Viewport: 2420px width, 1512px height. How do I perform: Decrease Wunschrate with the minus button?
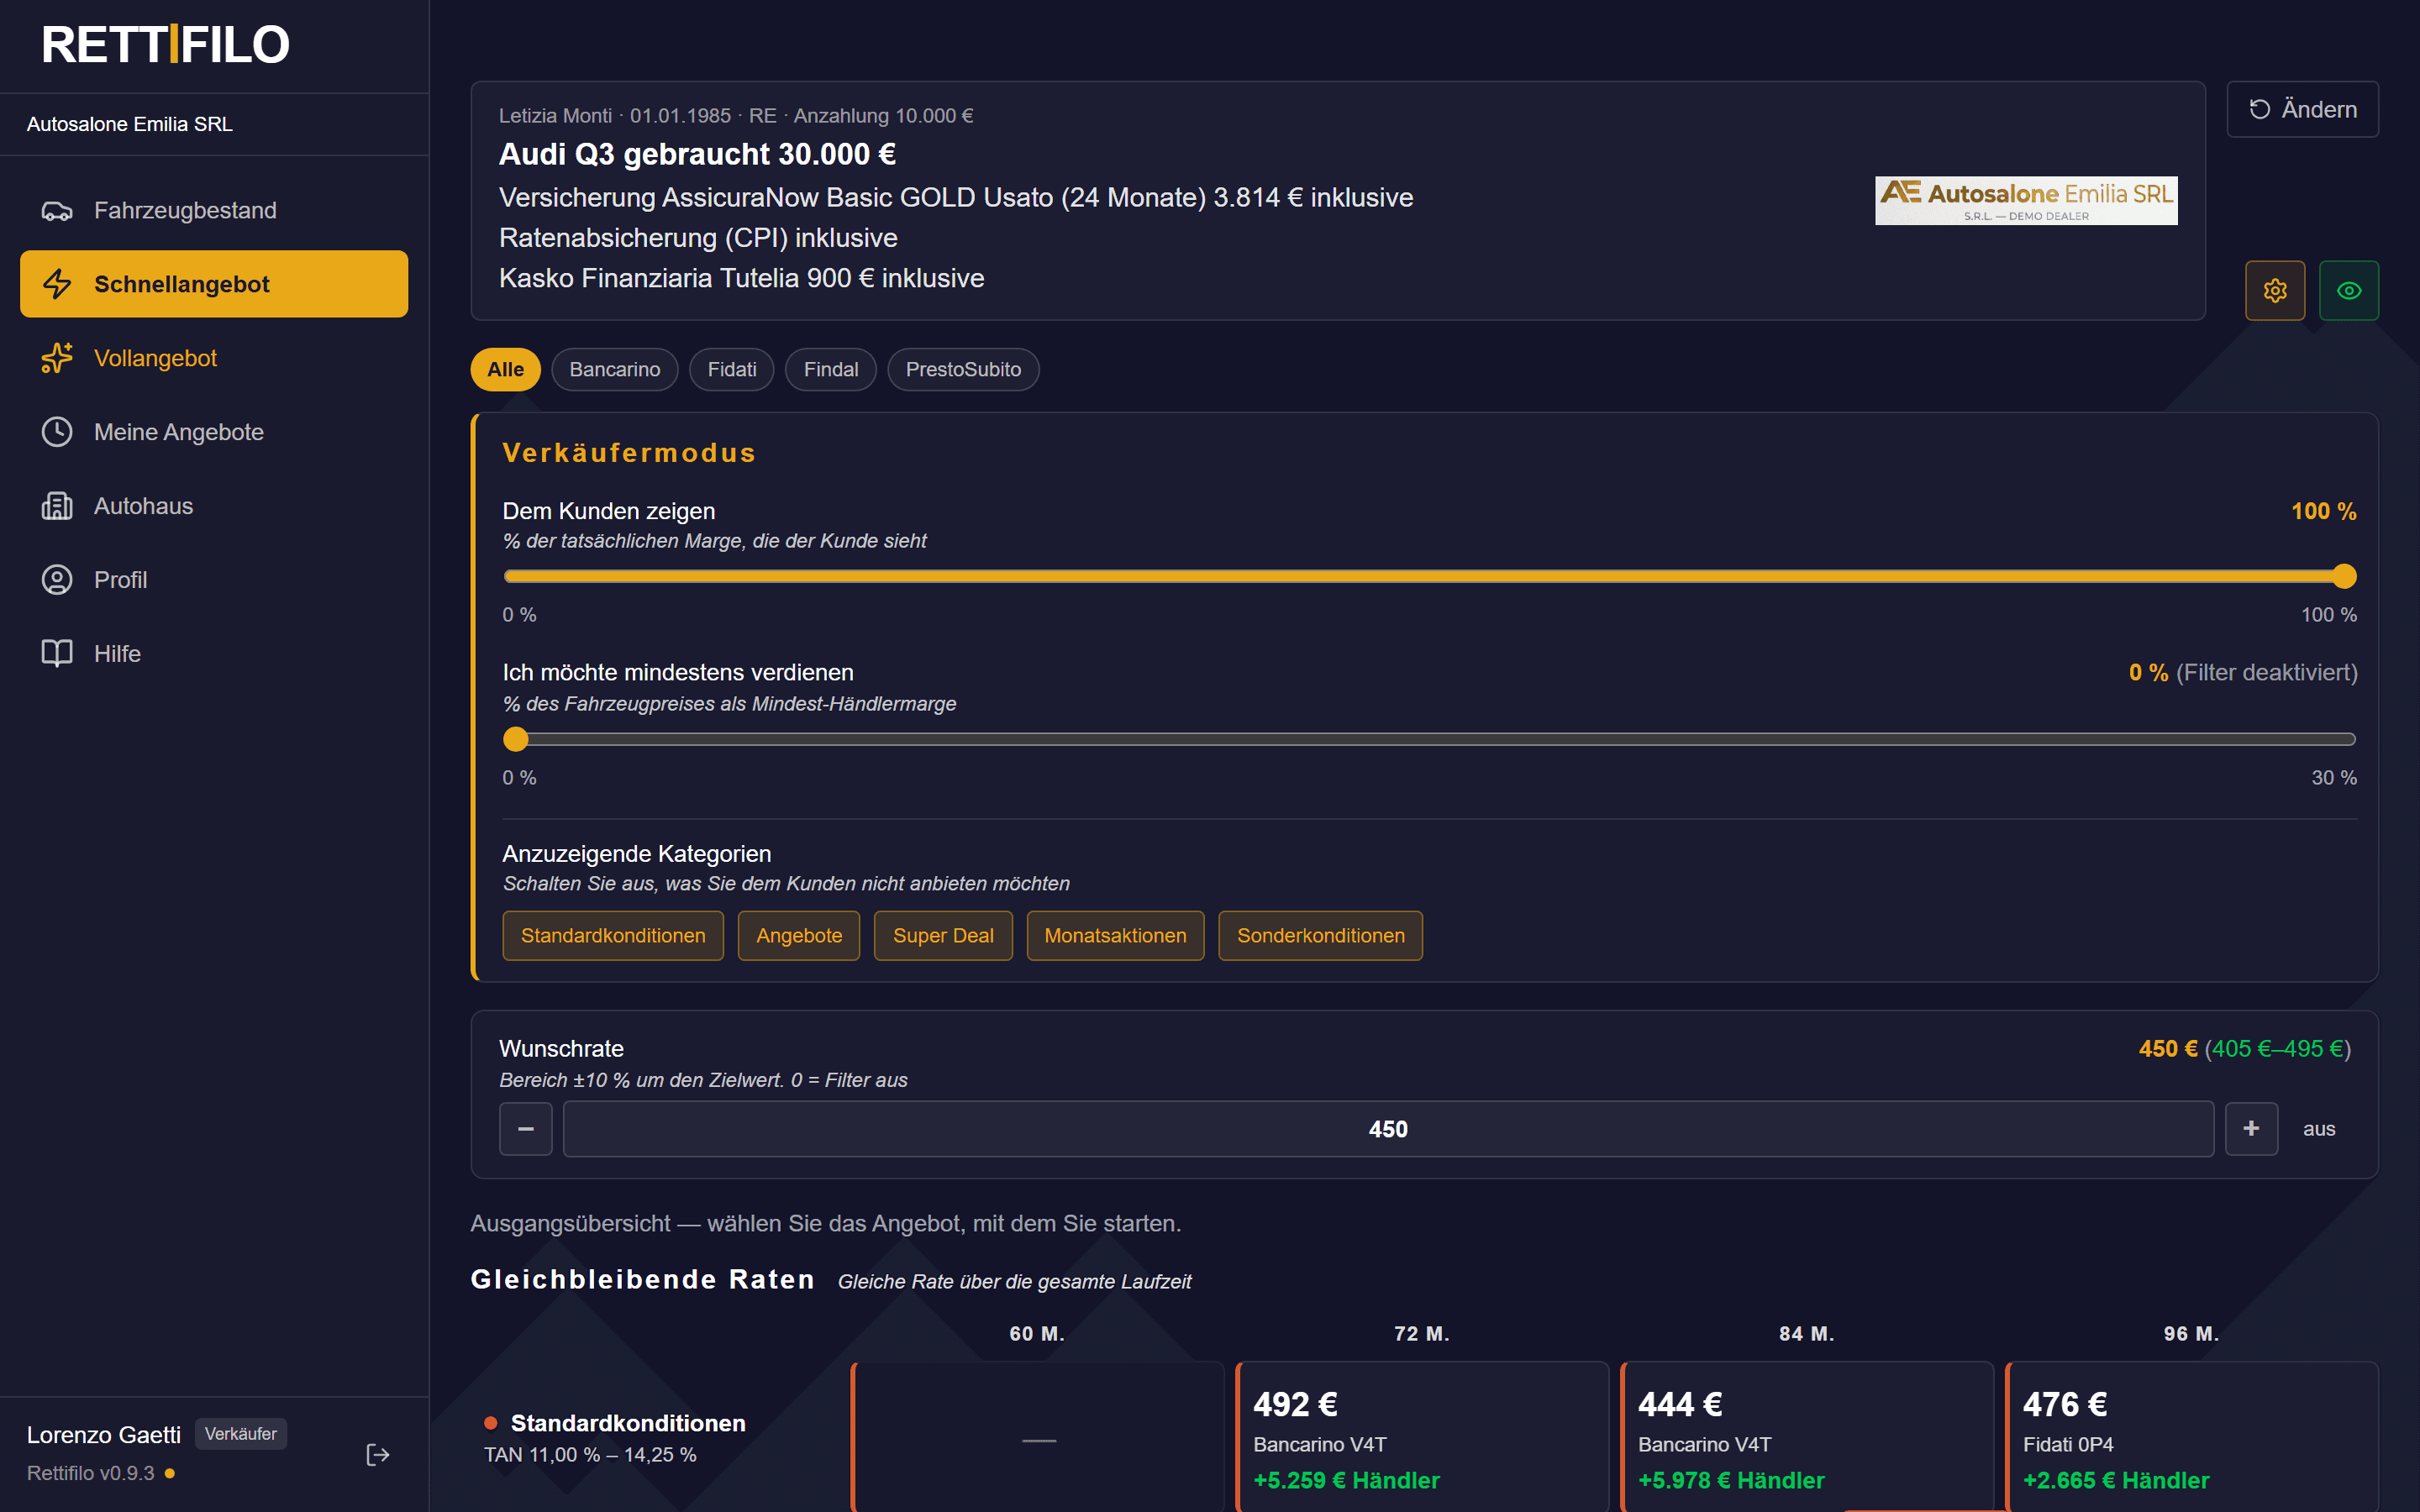point(526,1129)
